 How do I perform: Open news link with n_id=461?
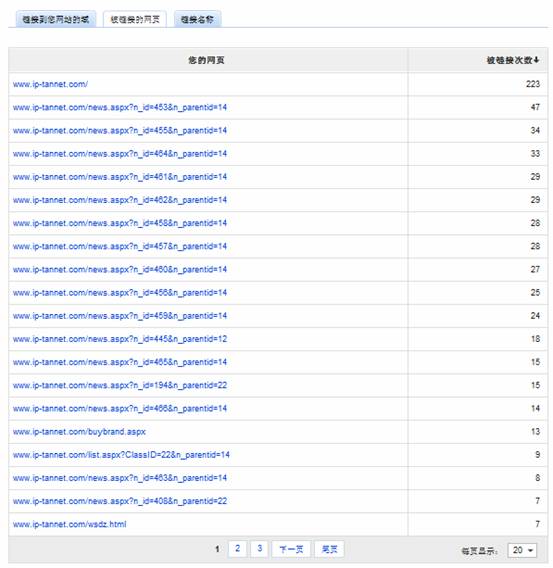tap(120, 177)
